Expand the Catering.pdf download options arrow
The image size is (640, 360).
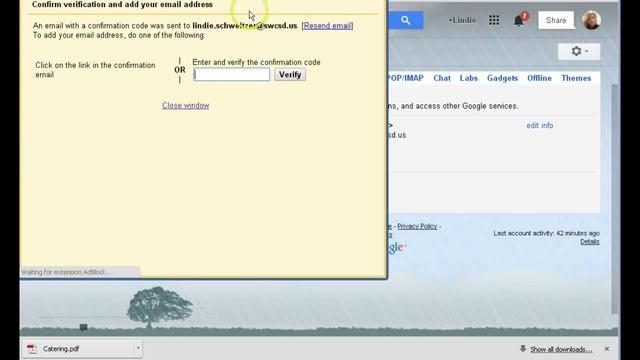pos(138,348)
